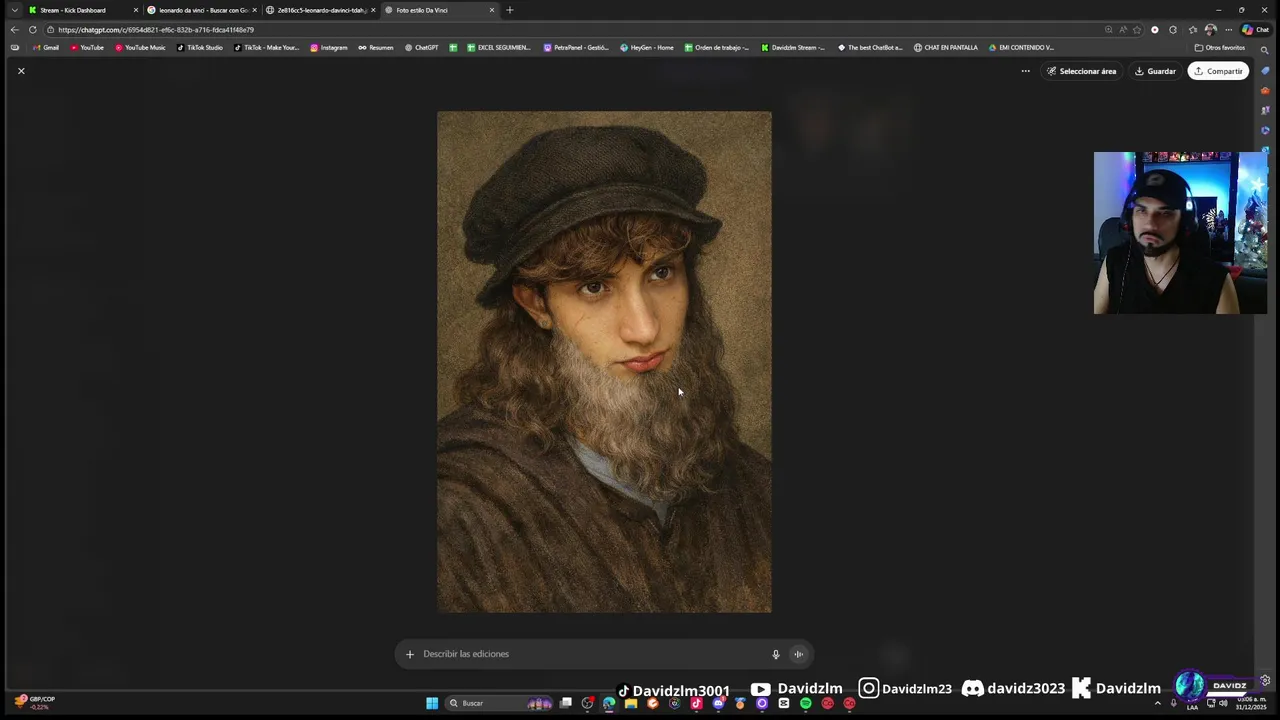Open the CHAT EN PANTALLA bookmark

pos(945,47)
